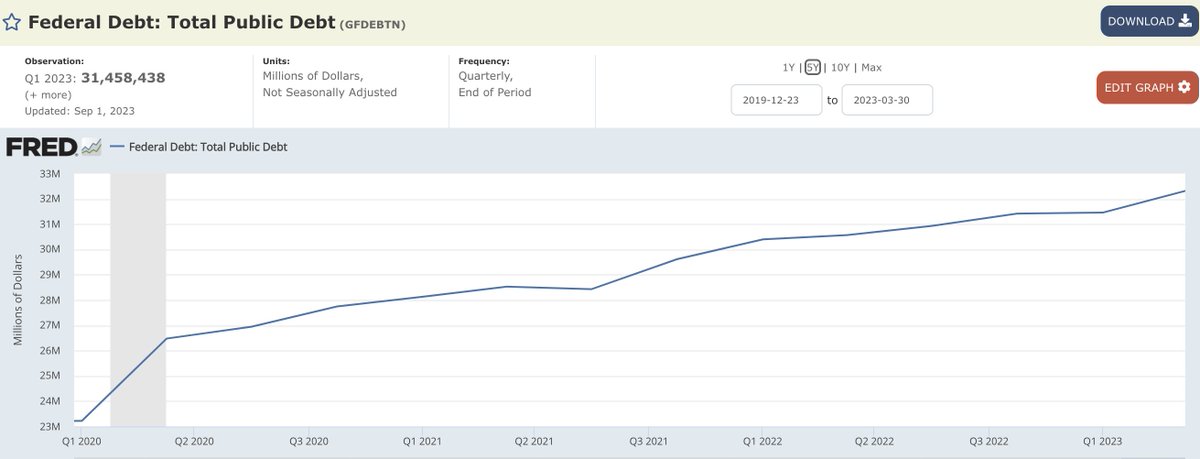Select the 10Y date range
Viewport: 1200px width, 459px height.
tap(840, 68)
